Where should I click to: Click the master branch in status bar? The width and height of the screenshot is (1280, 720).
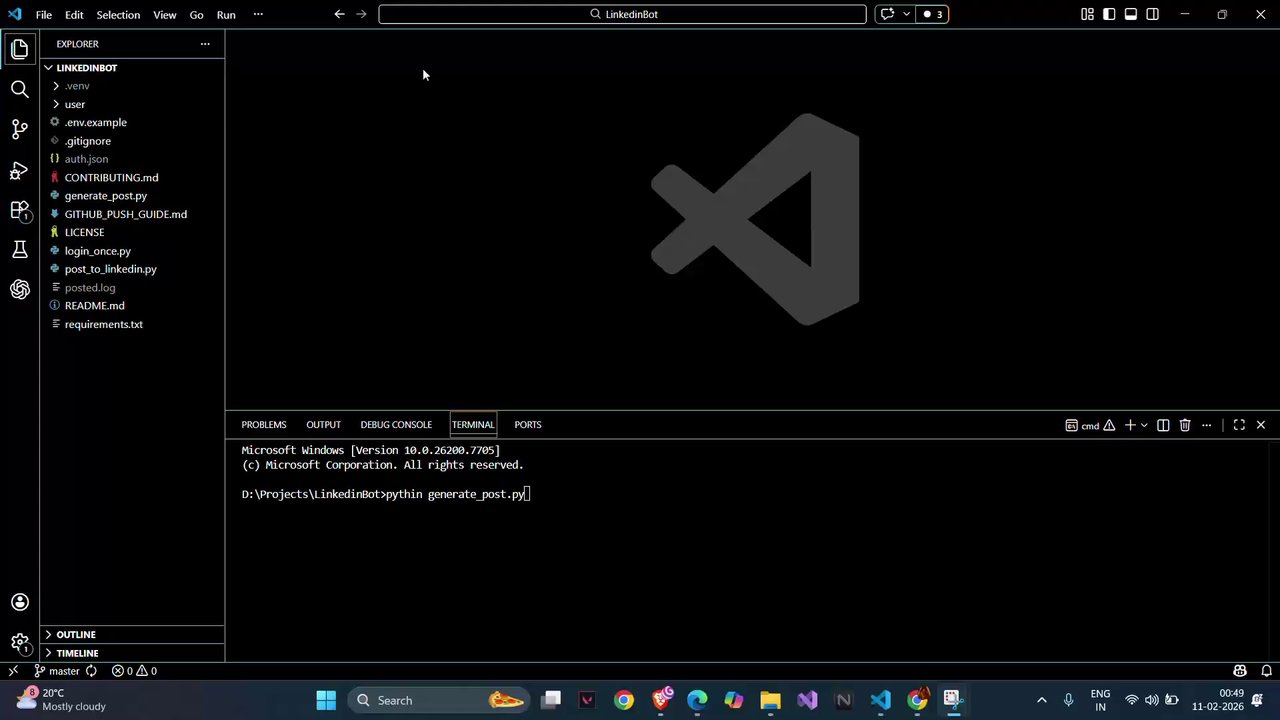click(58, 671)
